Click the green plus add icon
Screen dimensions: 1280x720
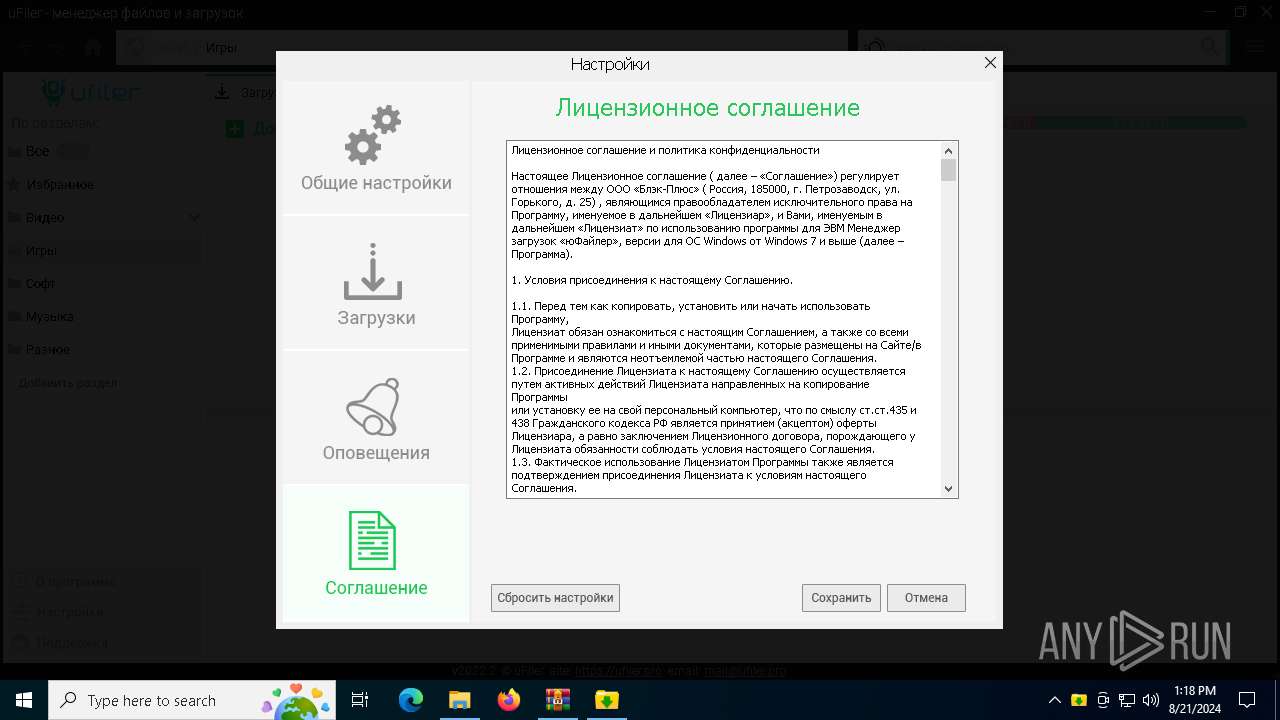(x=234, y=128)
